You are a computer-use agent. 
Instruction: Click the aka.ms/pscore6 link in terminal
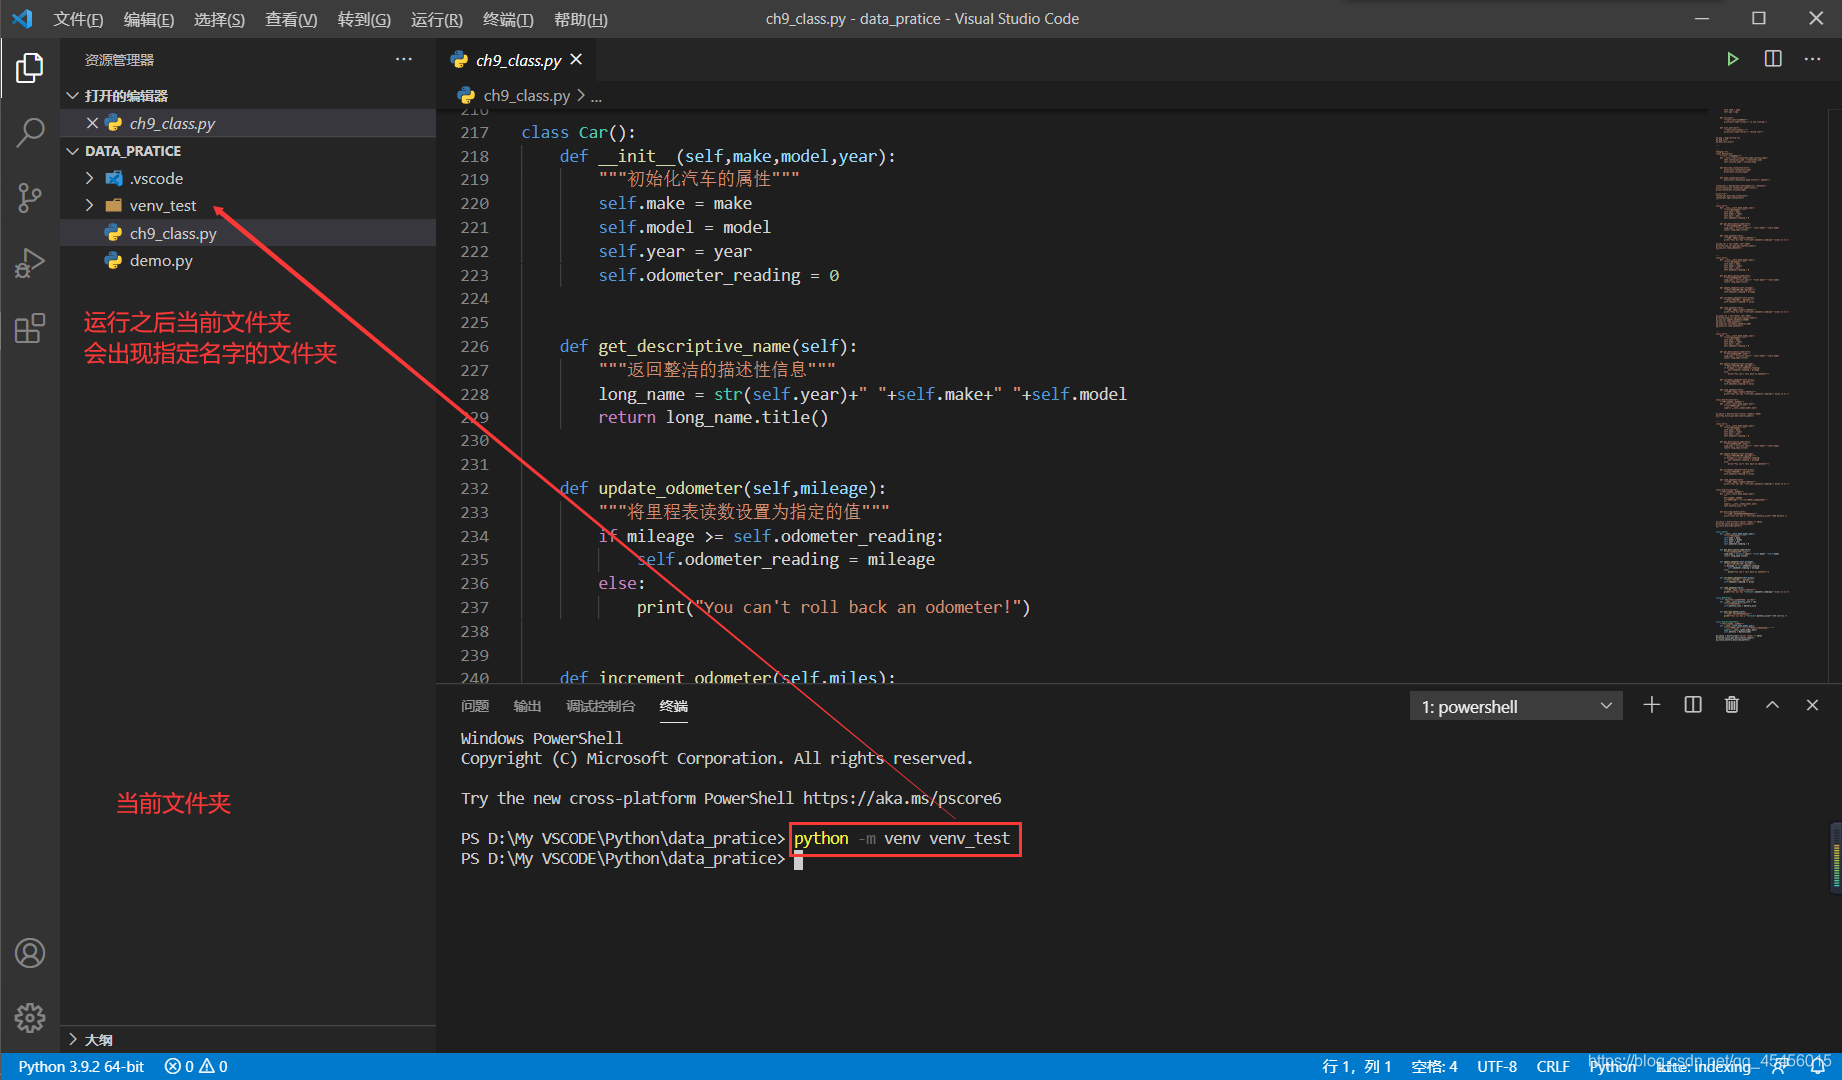pyautogui.click(x=902, y=798)
